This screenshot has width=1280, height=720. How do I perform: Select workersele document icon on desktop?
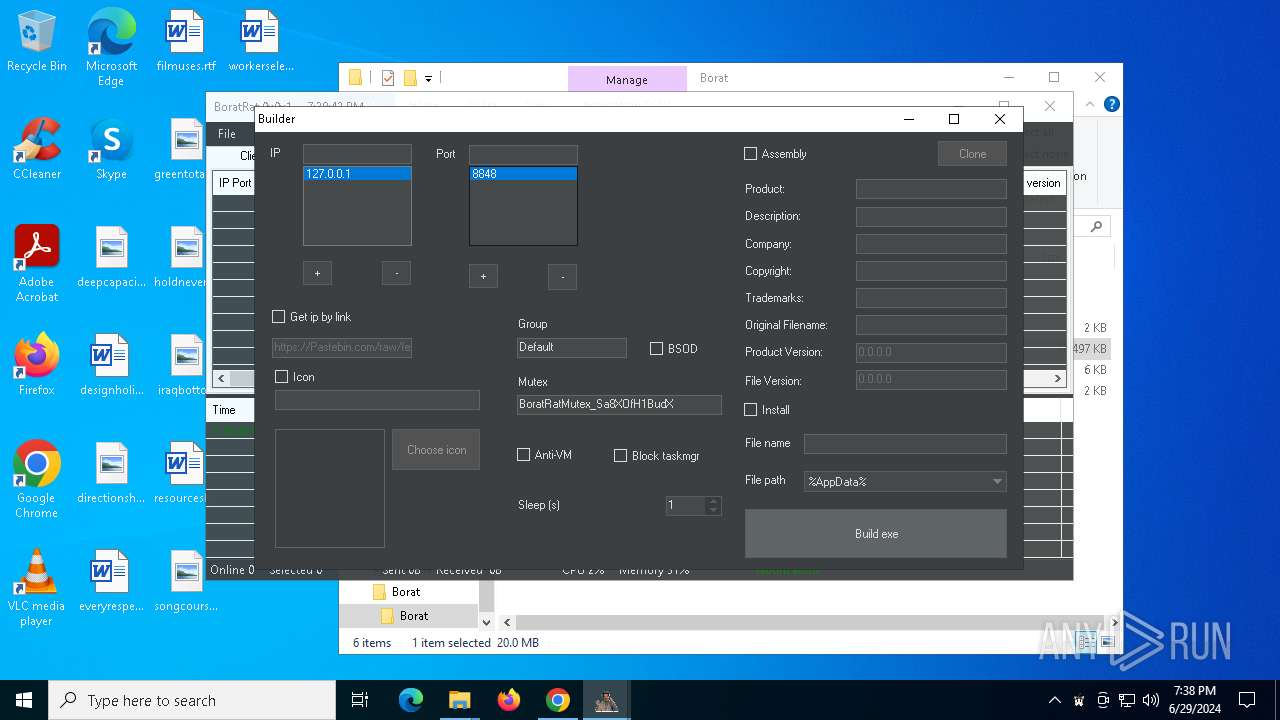coord(261,42)
